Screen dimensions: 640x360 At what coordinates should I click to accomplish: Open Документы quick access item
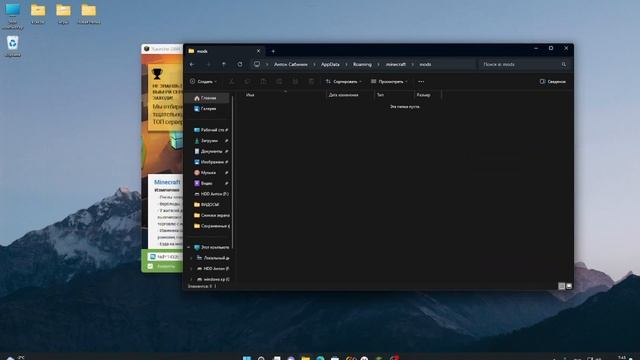coord(210,151)
